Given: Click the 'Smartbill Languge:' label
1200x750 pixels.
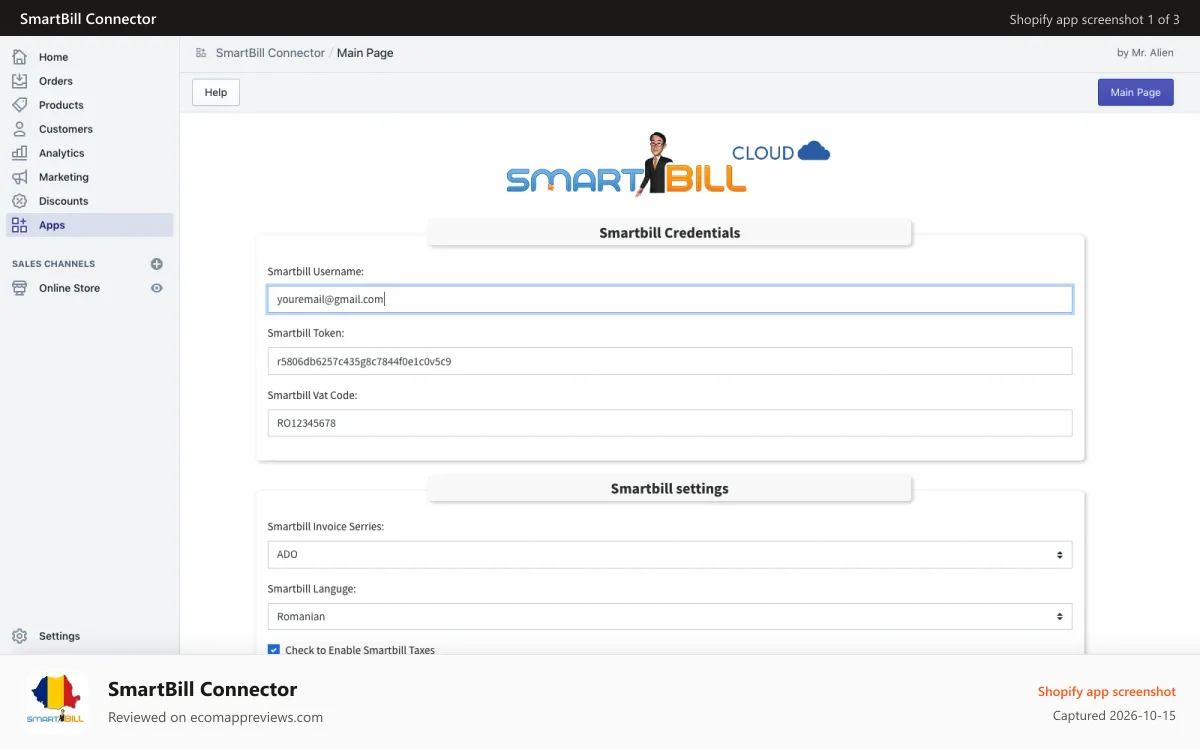Looking at the screenshot, I should [x=312, y=589].
